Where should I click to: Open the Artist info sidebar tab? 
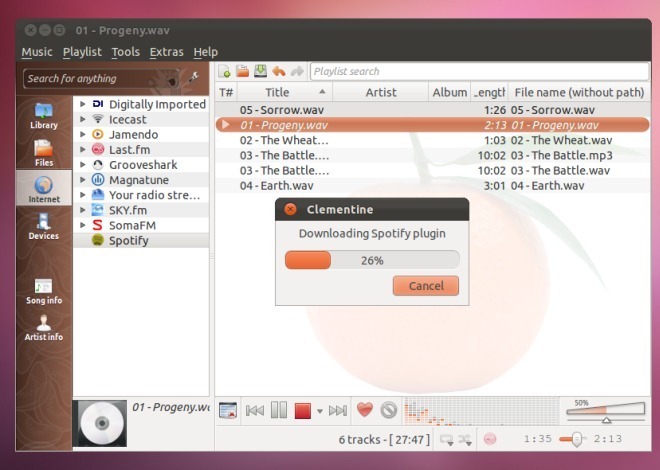tap(44, 327)
